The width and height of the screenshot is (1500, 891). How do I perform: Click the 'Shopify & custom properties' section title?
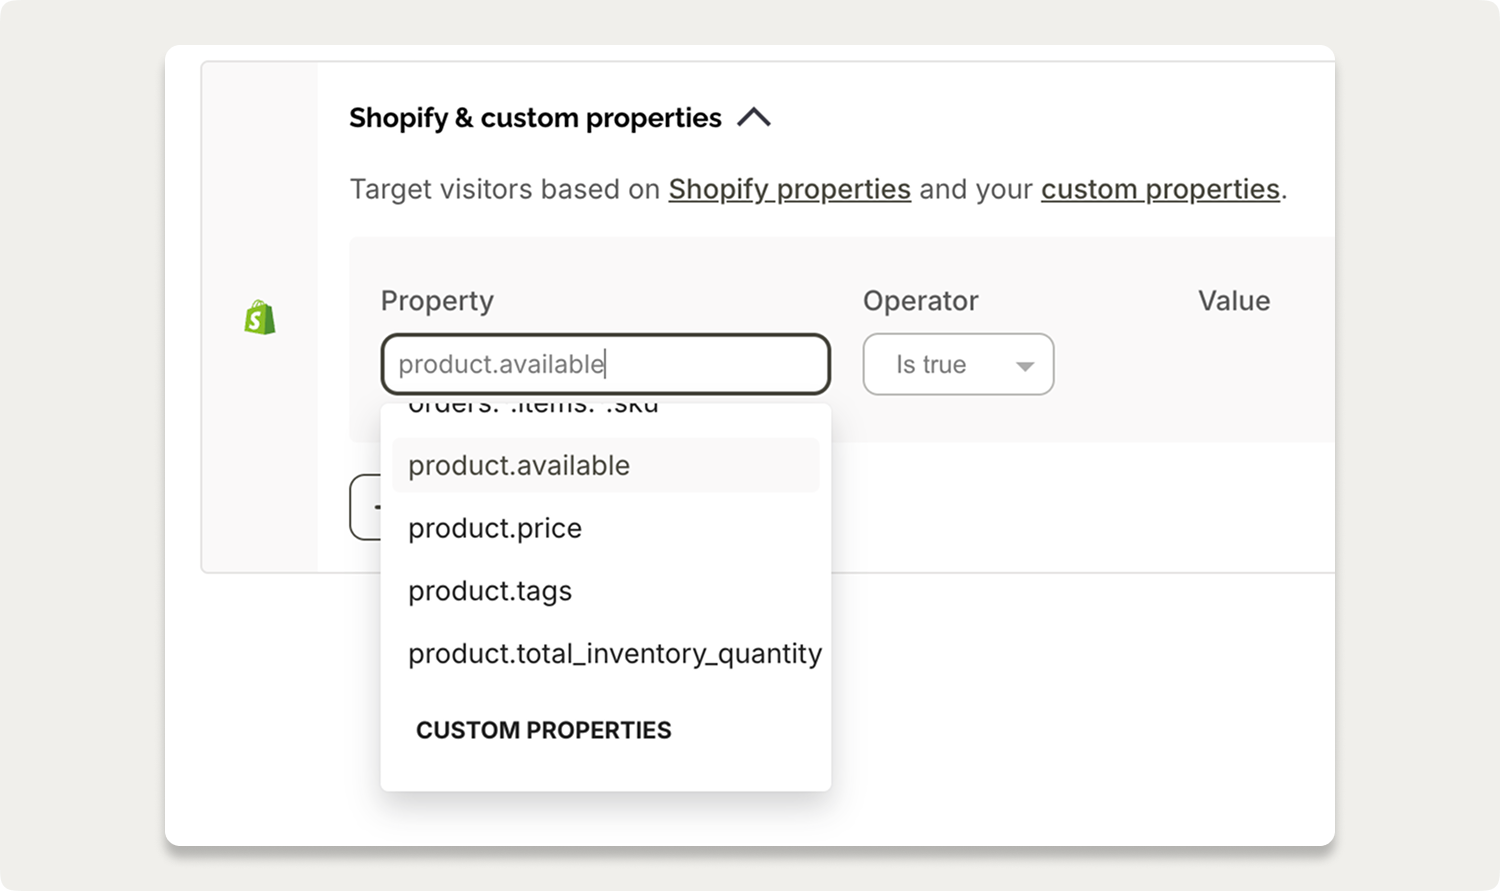[x=535, y=118]
